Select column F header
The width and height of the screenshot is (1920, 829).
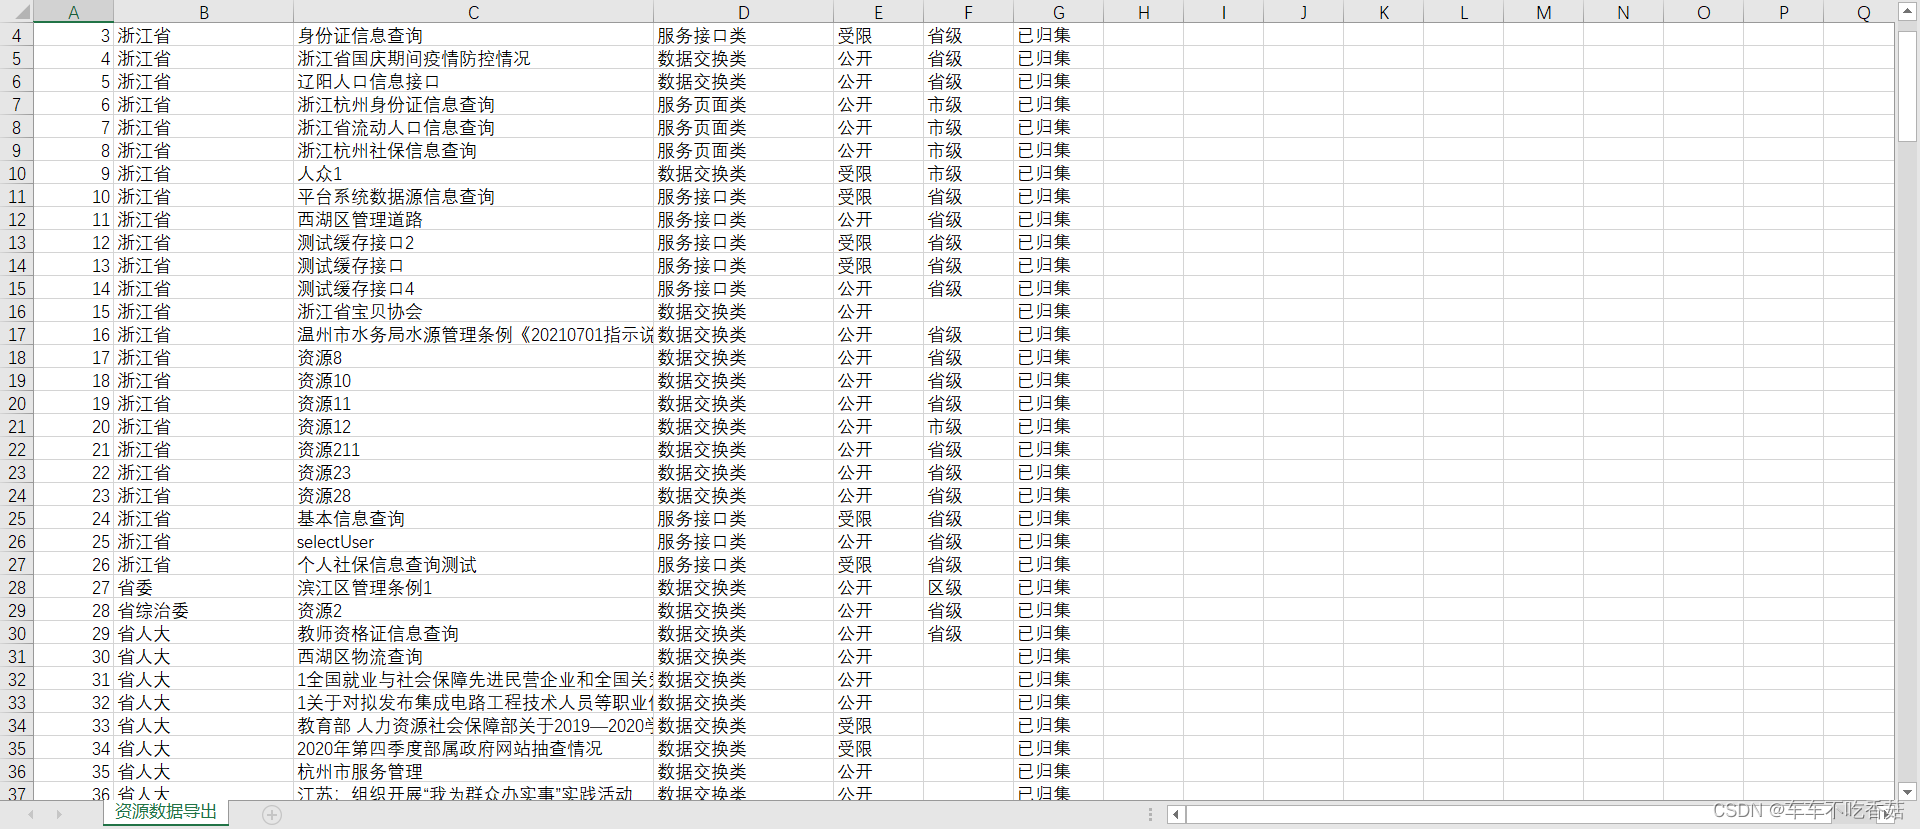[969, 12]
